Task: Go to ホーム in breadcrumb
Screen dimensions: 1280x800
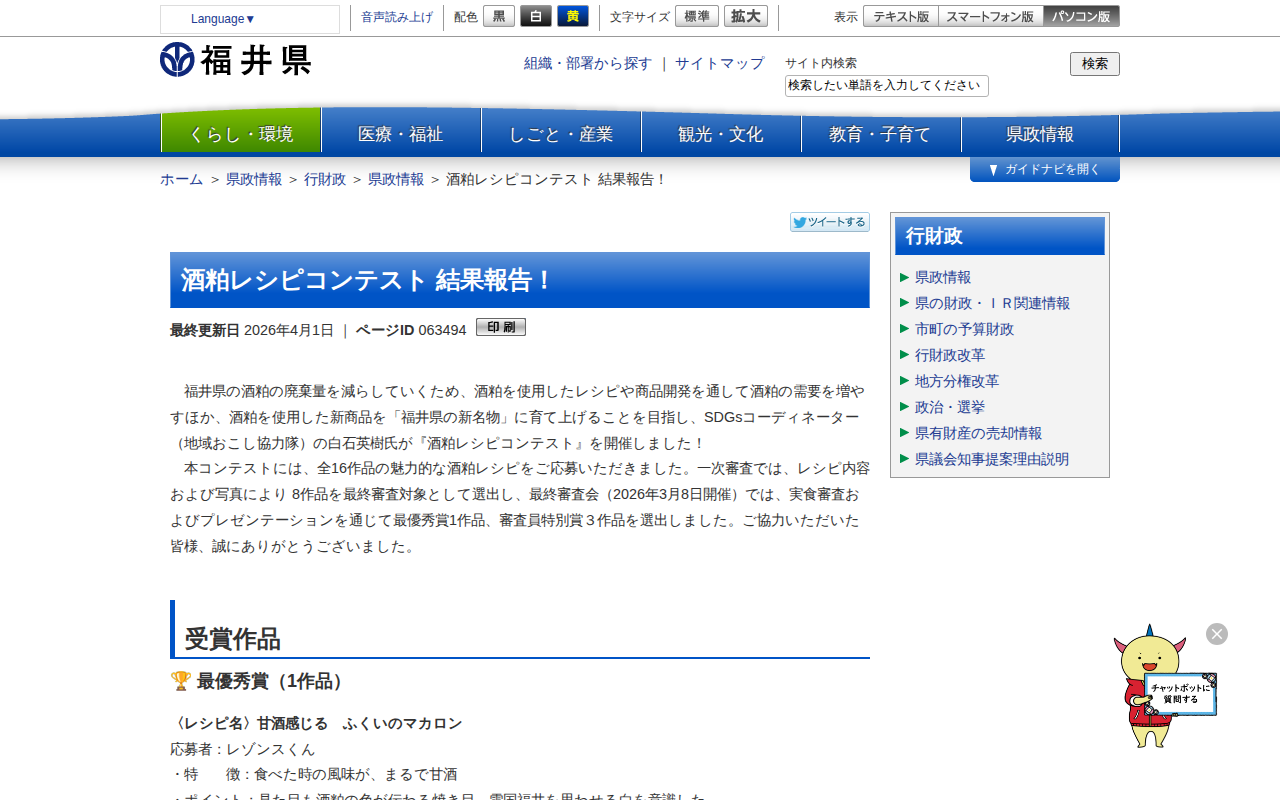Action: click(181, 179)
